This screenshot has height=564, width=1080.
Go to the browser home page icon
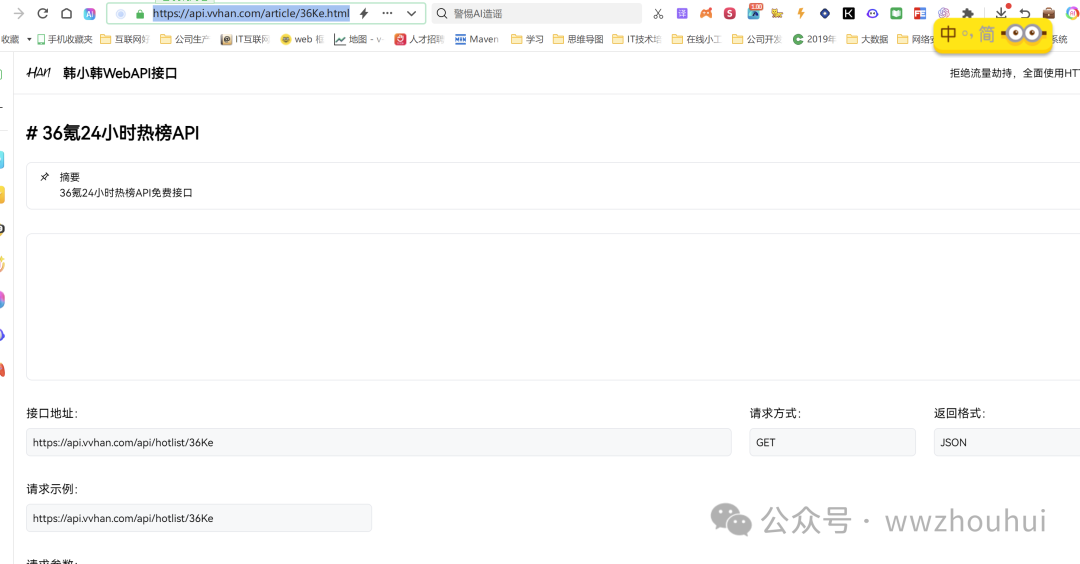pos(66,13)
